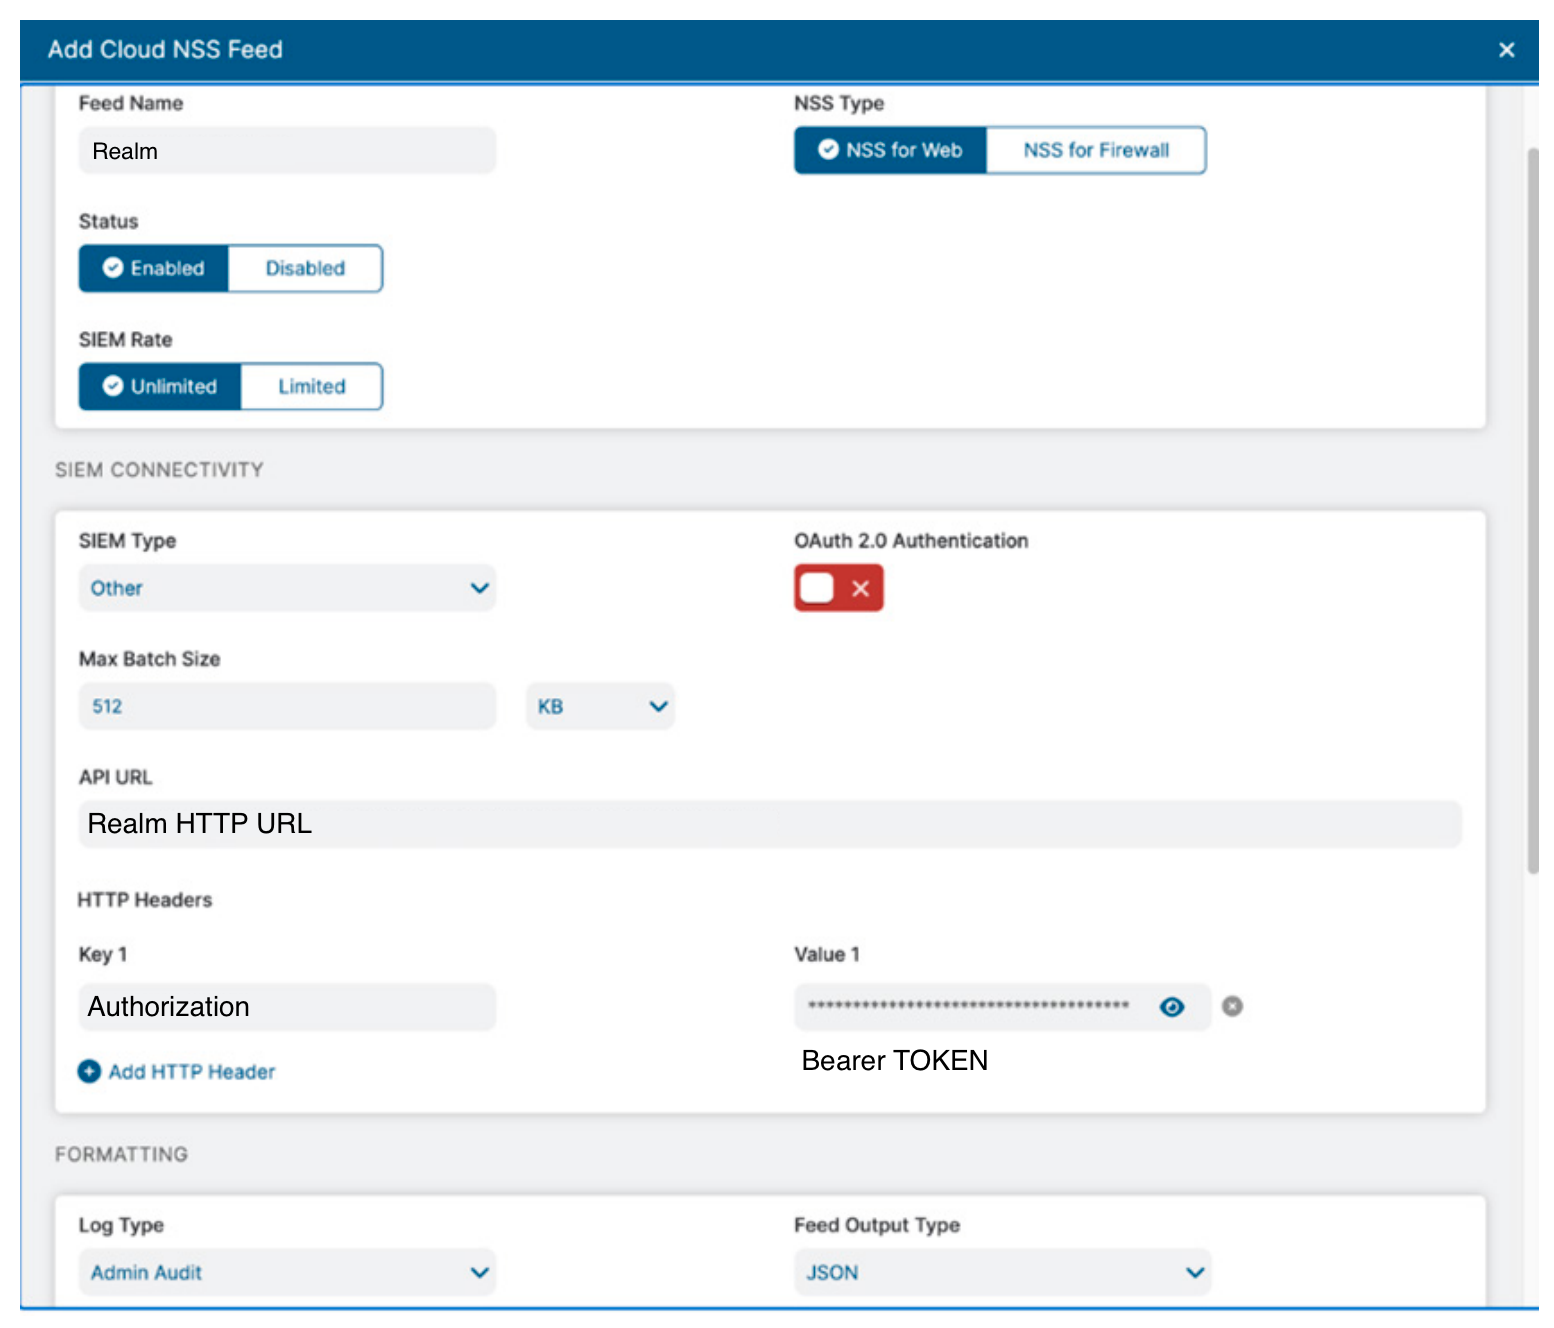Click the X delete icon next to Value 1
The width and height of the screenshot is (1554, 1328).
[1233, 1007]
